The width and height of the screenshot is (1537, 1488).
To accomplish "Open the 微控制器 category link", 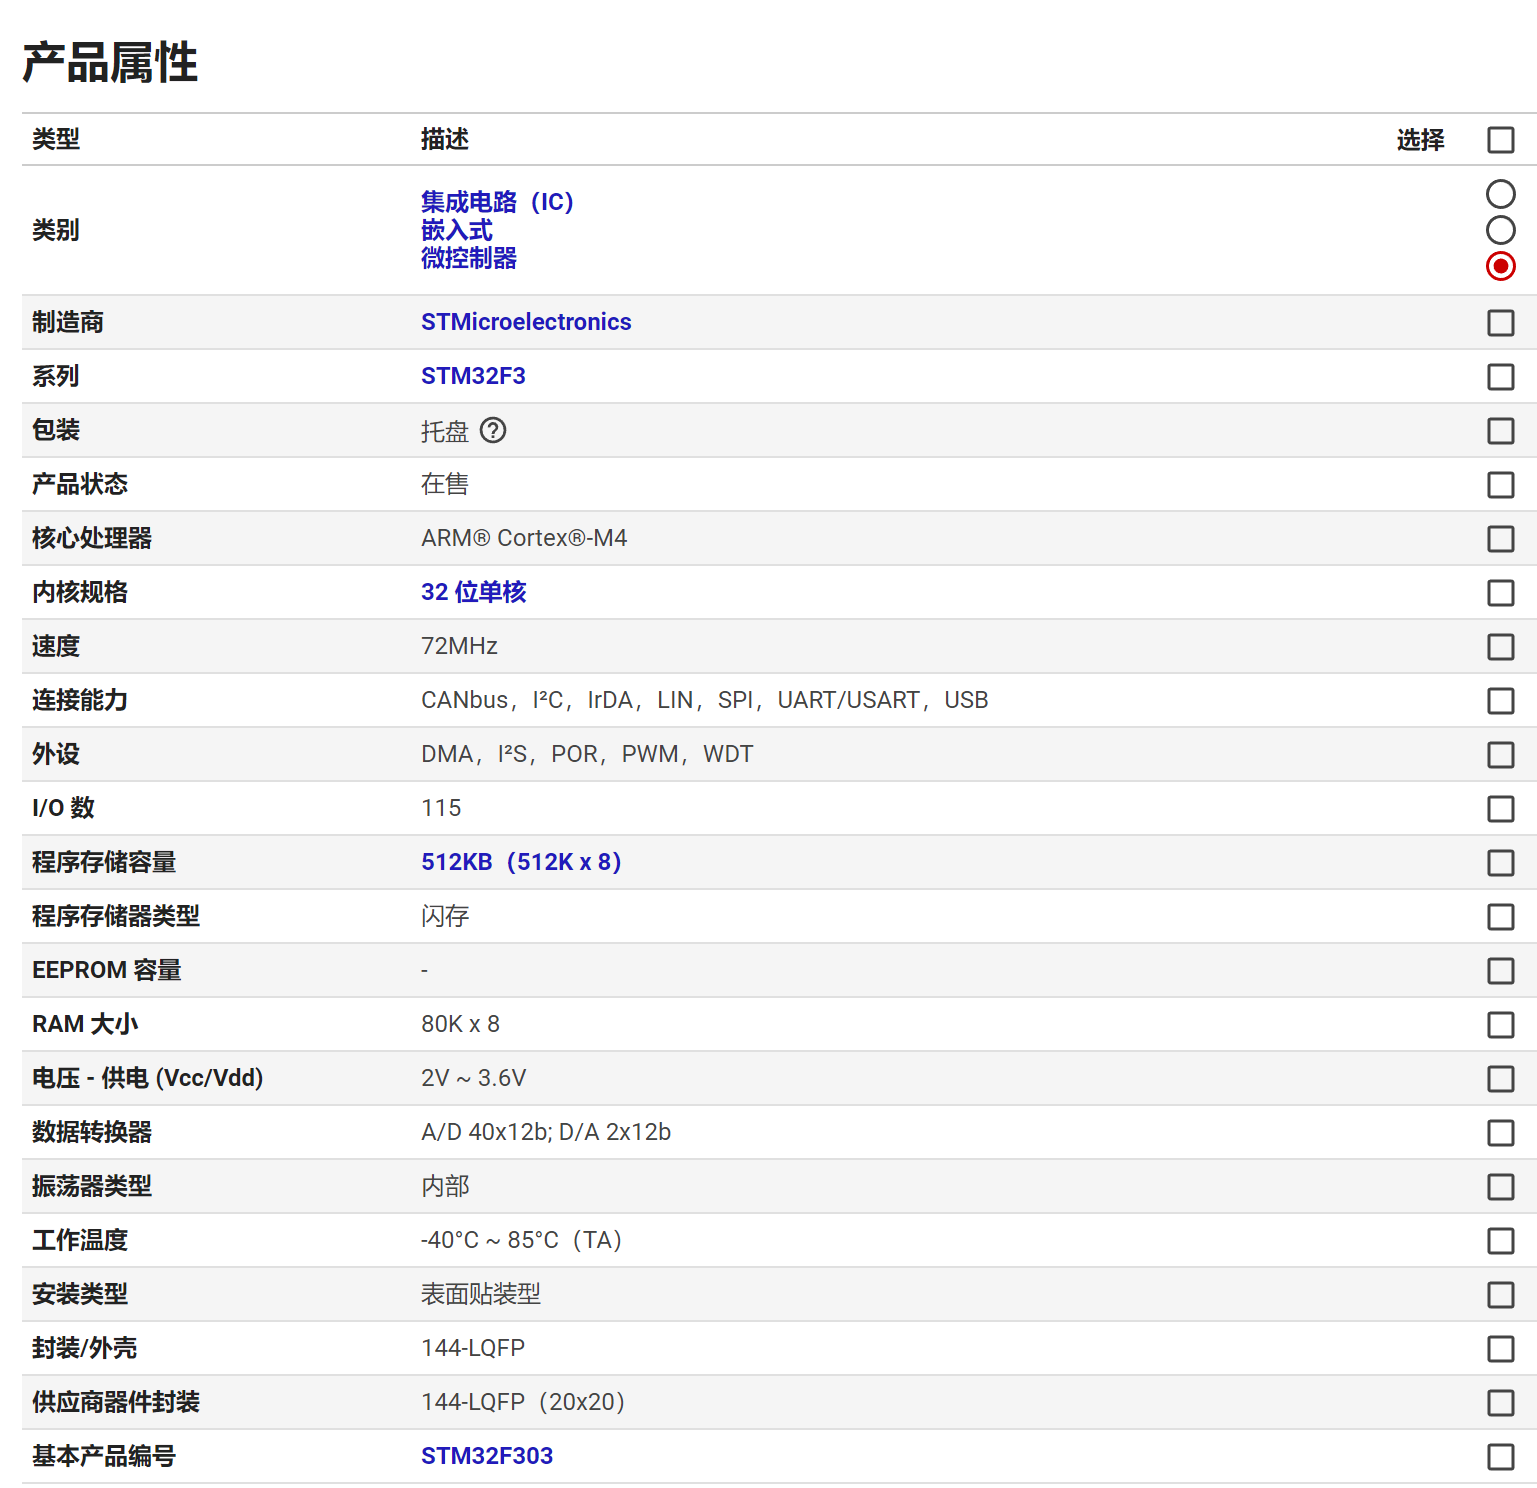I will point(469,258).
